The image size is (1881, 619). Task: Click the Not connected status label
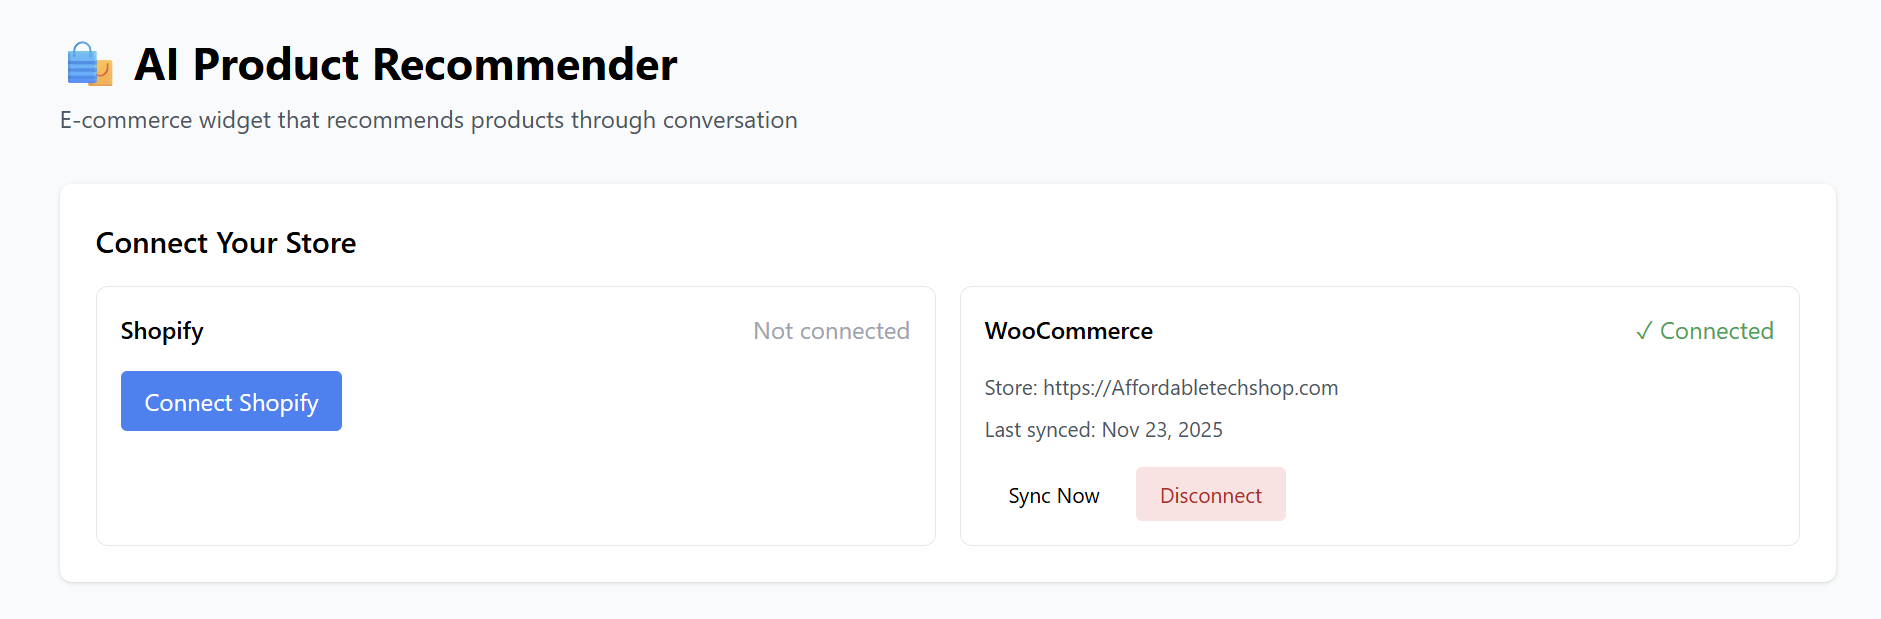pyautogui.click(x=831, y=331)
